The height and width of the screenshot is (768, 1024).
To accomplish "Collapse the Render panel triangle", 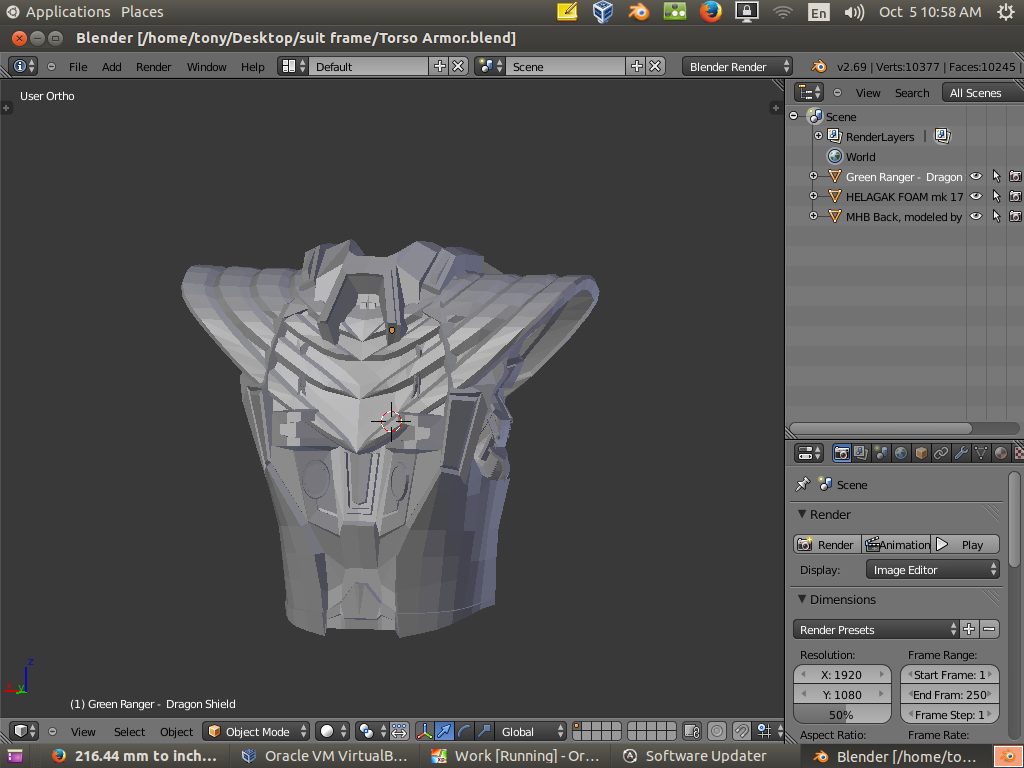I will (x=802, y=514).
